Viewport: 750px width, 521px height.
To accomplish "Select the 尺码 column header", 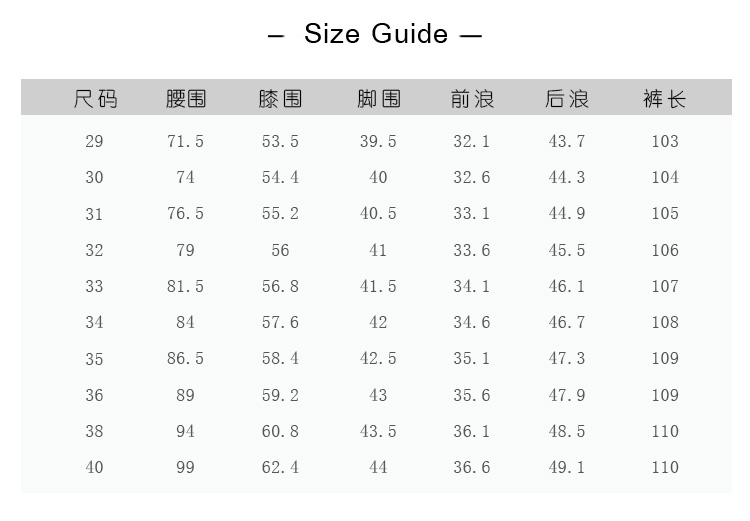I will (x=95, y=99).
